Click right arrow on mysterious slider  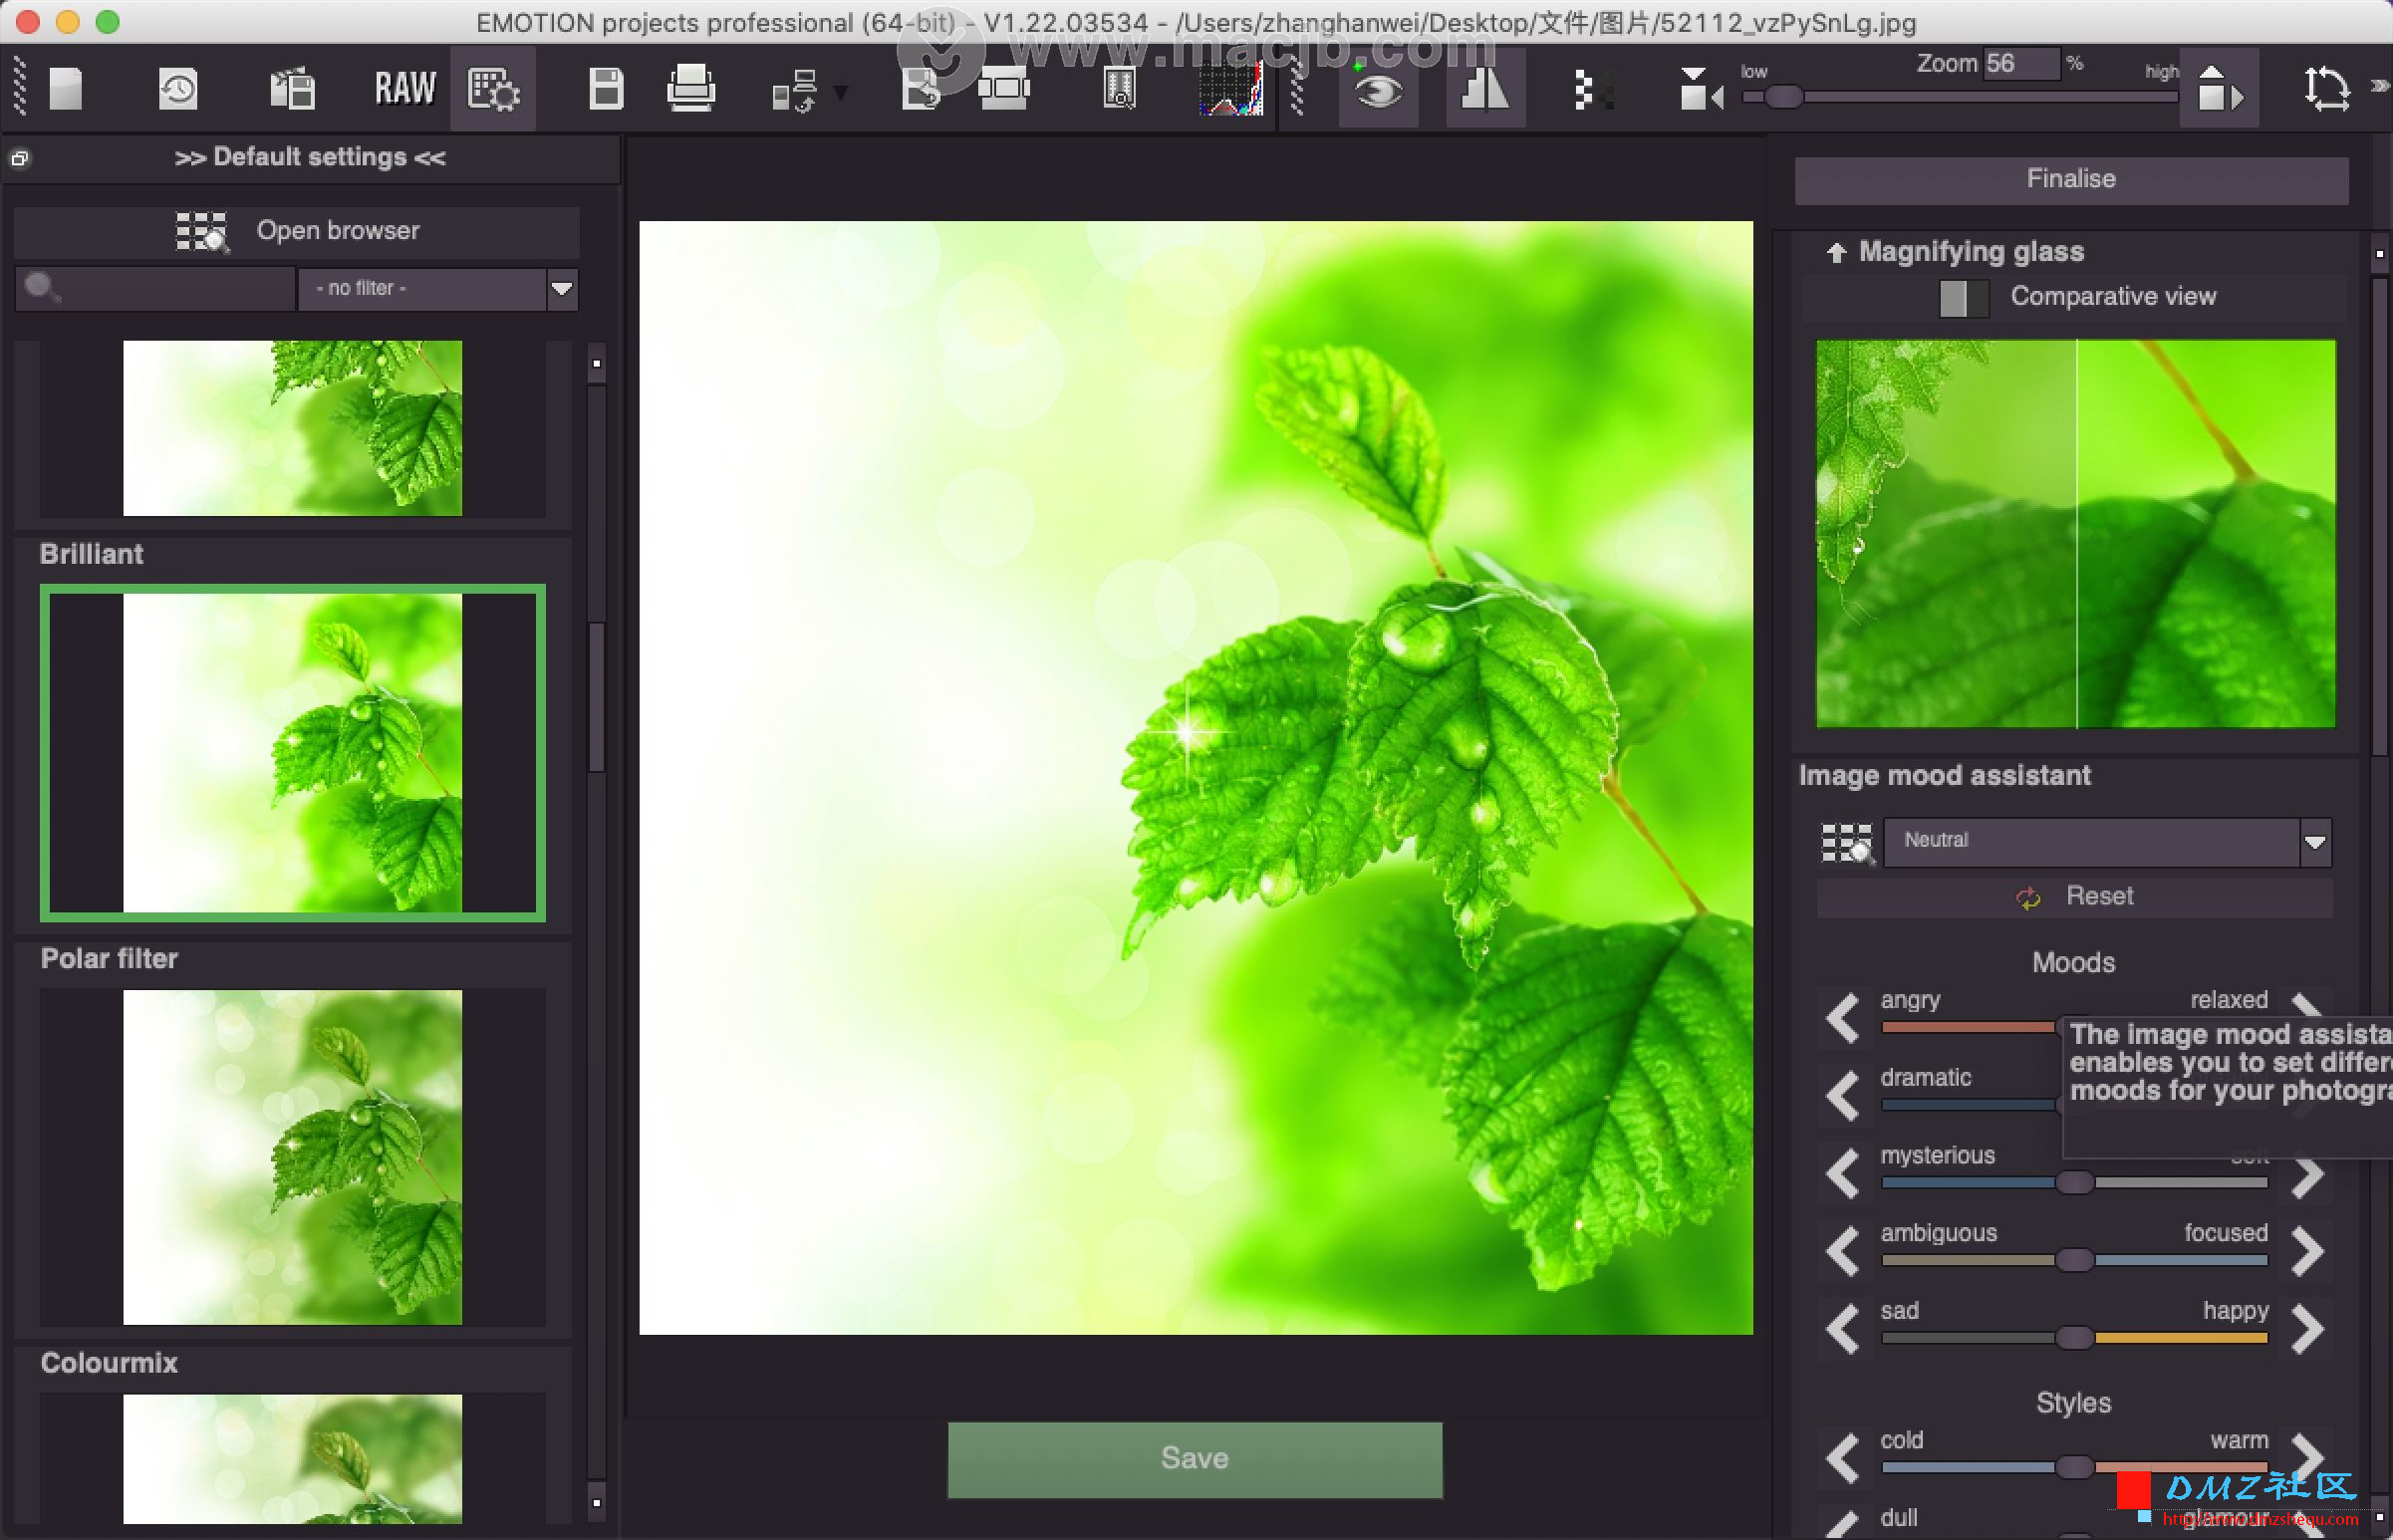[2306, 1176]
